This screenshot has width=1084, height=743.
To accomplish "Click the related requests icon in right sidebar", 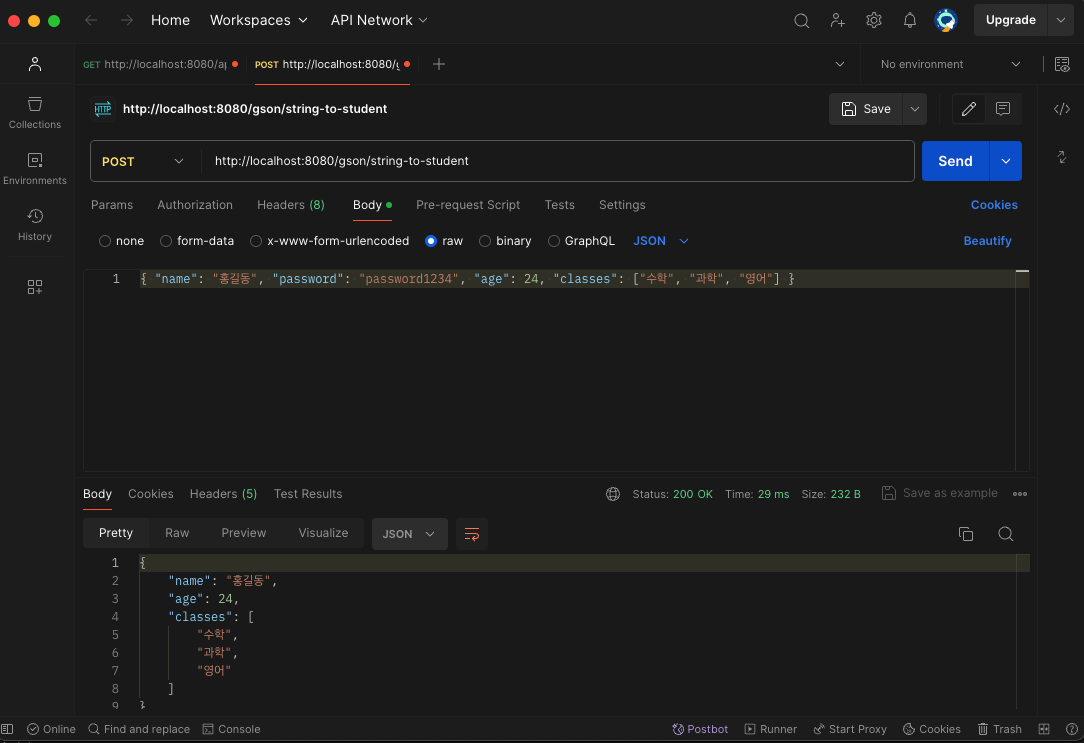I will [1062, 158].
